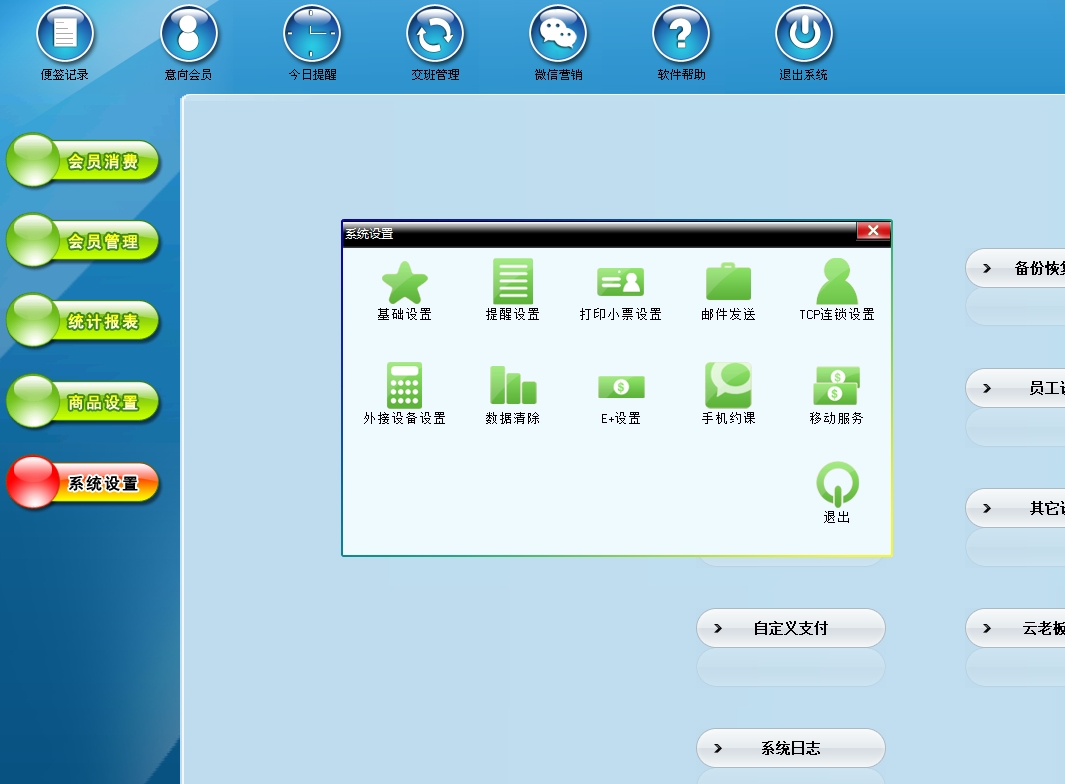1065x784 pixels.
Task: Open 外接设备设置 calculator icon
Action: tap(404, 386)
